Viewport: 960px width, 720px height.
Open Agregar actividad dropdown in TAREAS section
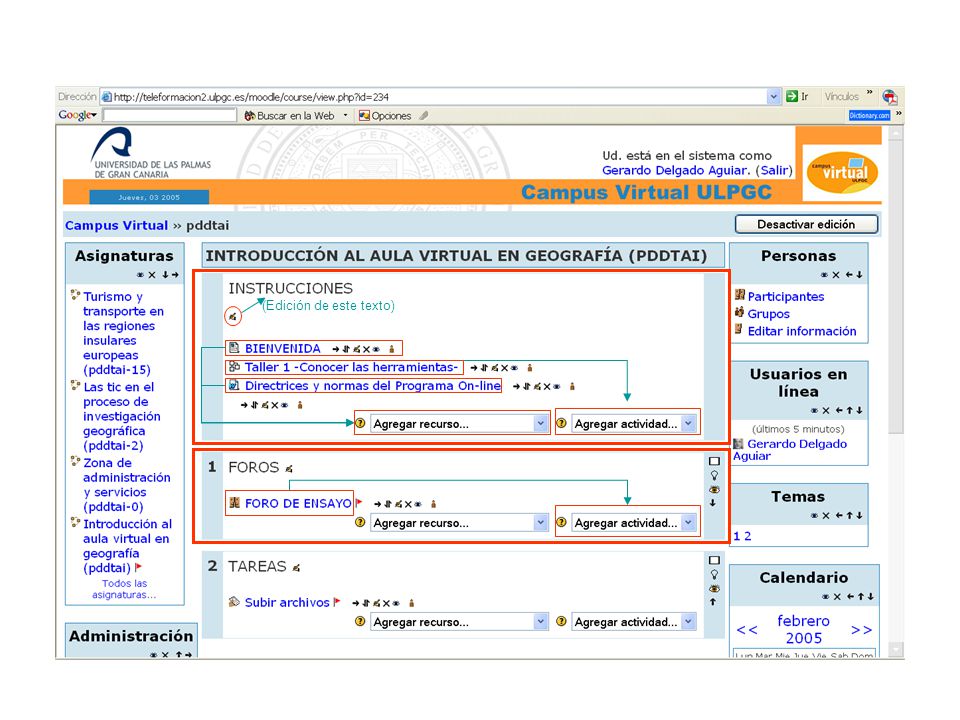pyautogui.click(x=634, y=621)
